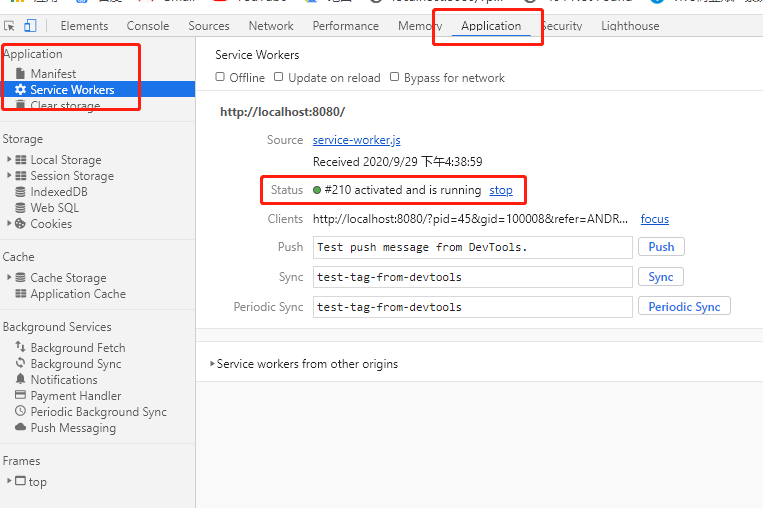Click the Application Cache grid icon
Screen dimensions: 763x508
pos(20,293)
